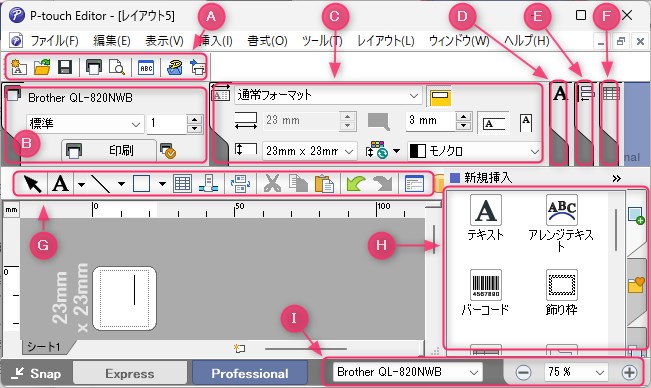Viewport: 651px width, 388px height.
Task: Click the align objects icon in draw toolbar
Action: point(208,183)
